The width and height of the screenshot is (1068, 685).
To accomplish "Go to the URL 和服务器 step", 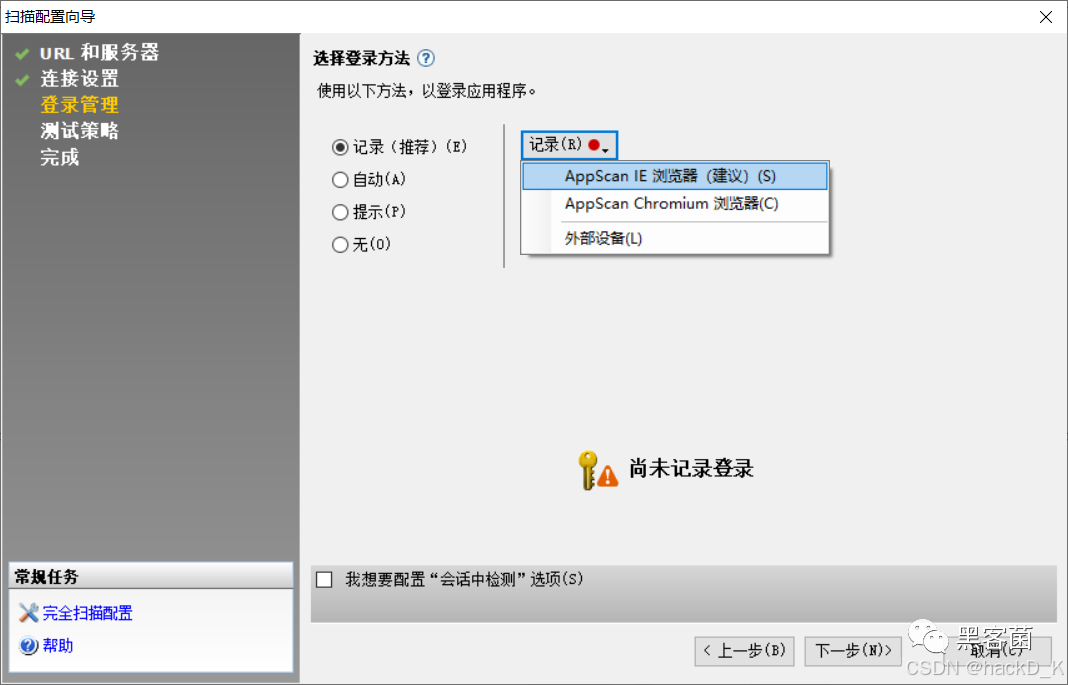I will (99, 52).
